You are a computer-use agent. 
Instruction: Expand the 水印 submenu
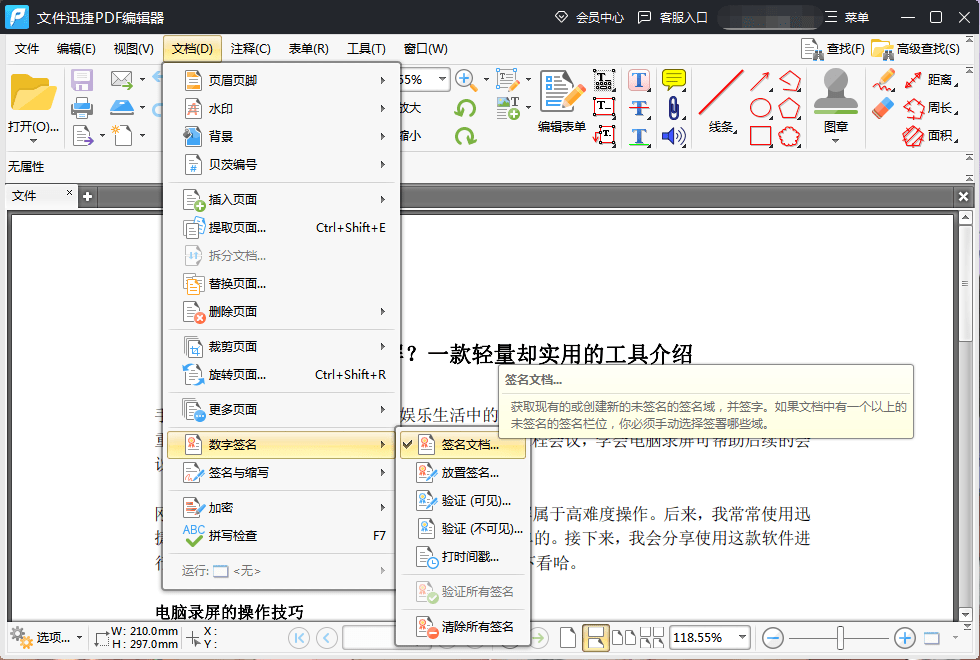click(x=281, y=108)
